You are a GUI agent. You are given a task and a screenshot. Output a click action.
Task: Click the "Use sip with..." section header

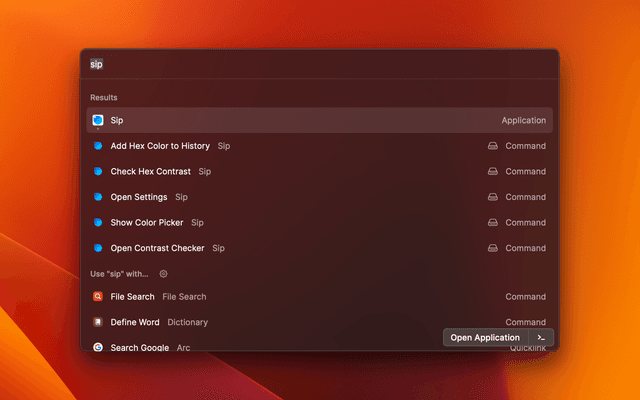pos(119,273)
